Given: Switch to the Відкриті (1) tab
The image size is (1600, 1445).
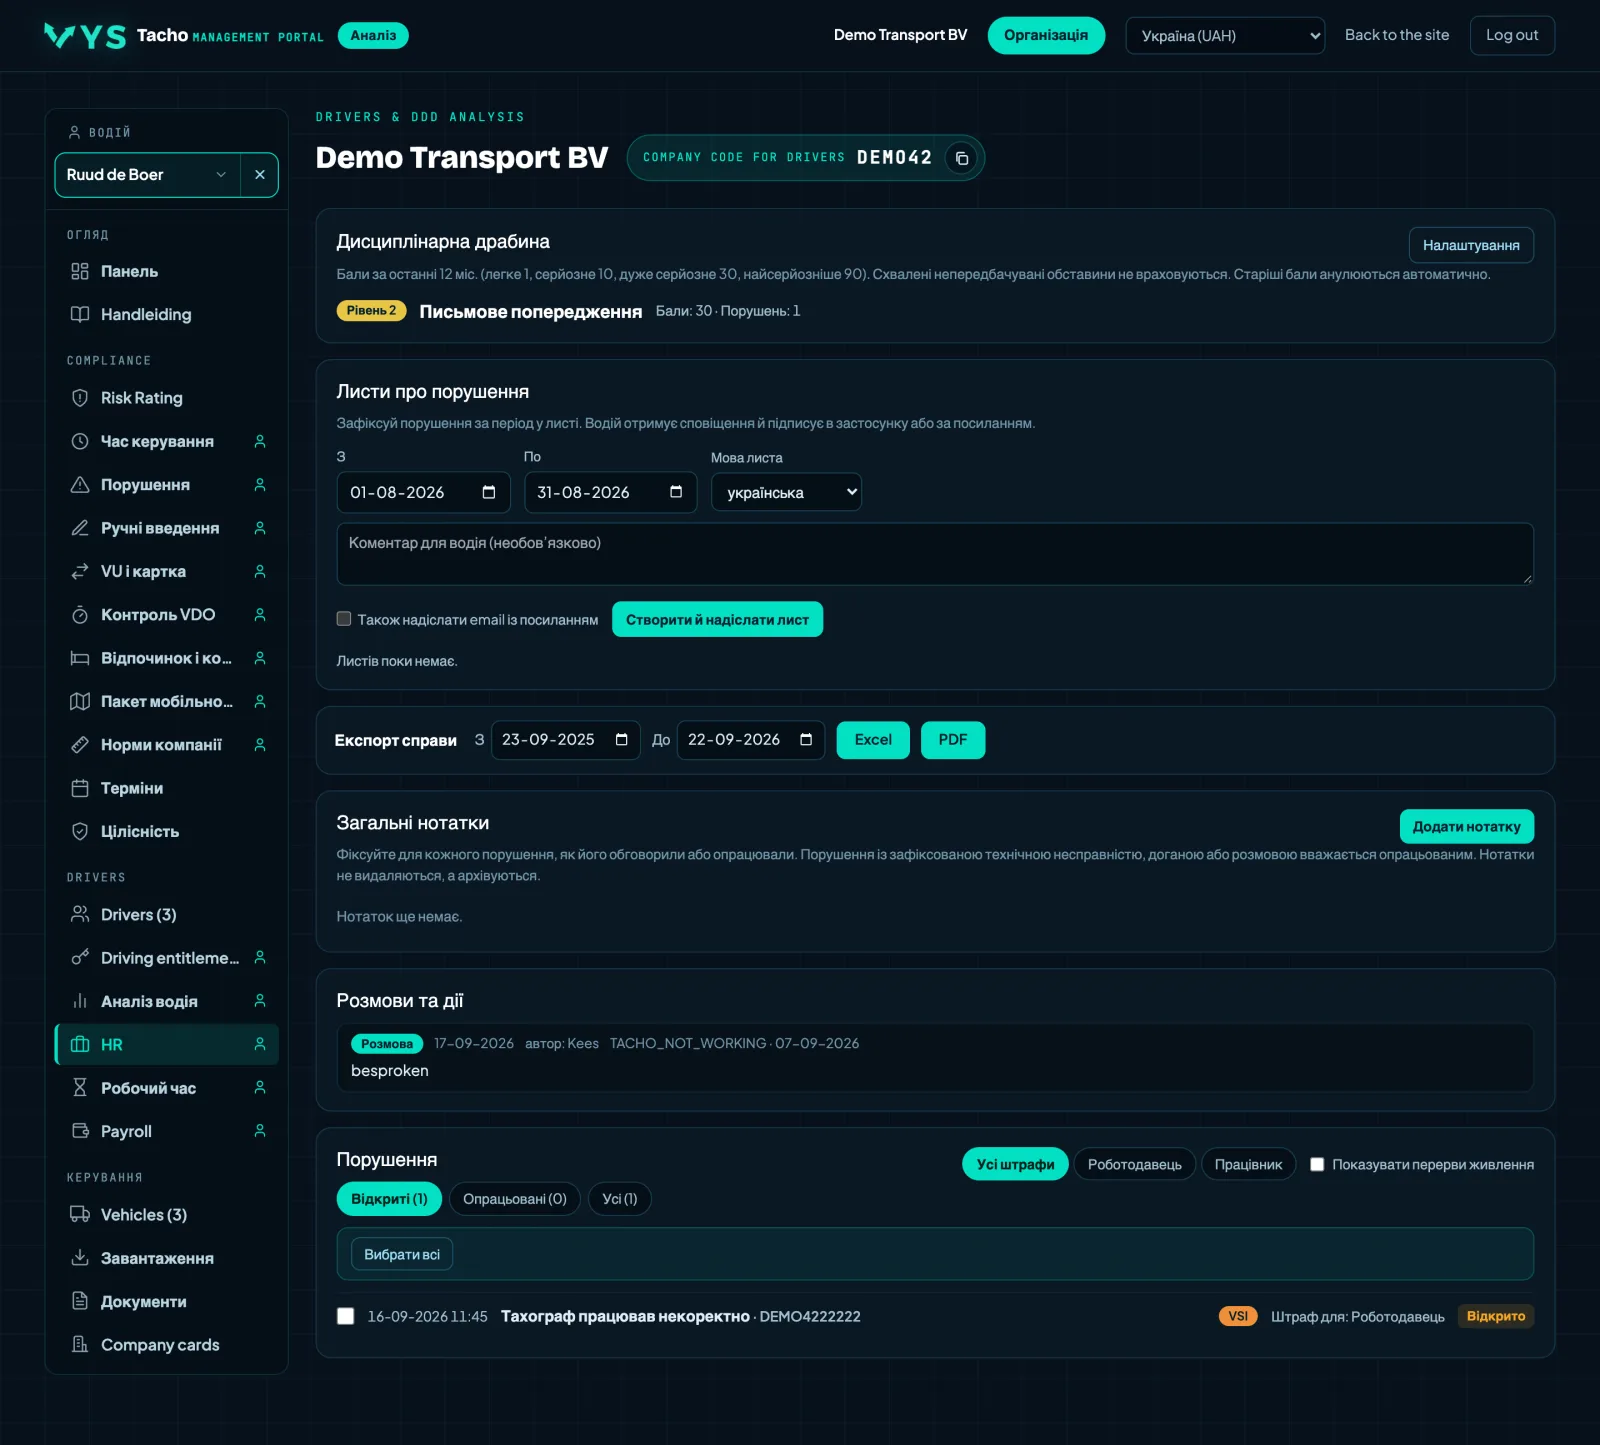Looking at the screenshot, I should [x=389, y=1199].
